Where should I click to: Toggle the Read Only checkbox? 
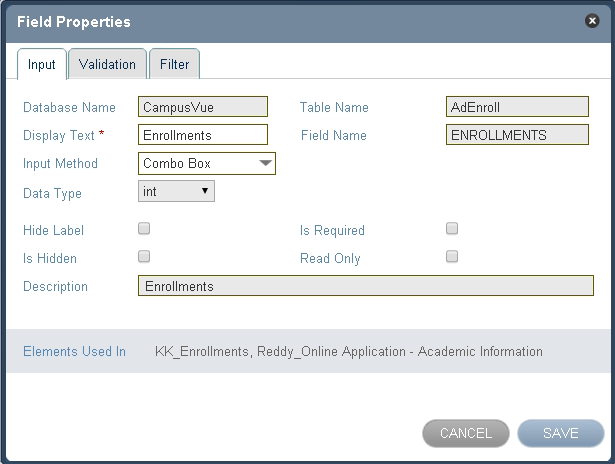[452, 257]
